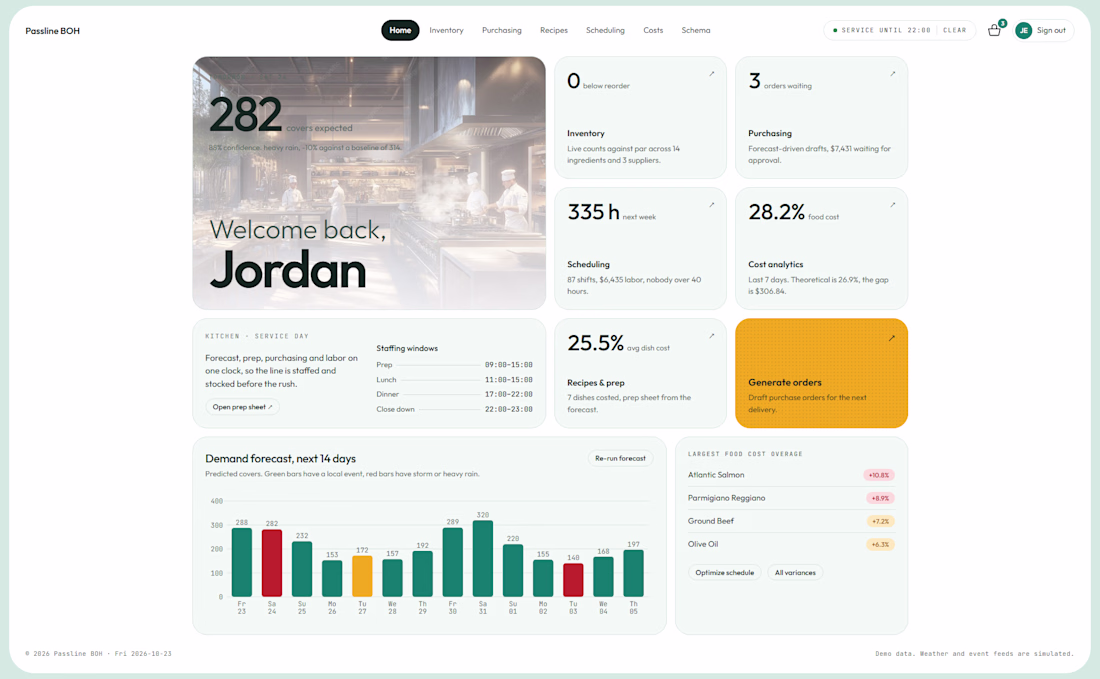Click the Ground Beef row

click(x=791, y=521)
